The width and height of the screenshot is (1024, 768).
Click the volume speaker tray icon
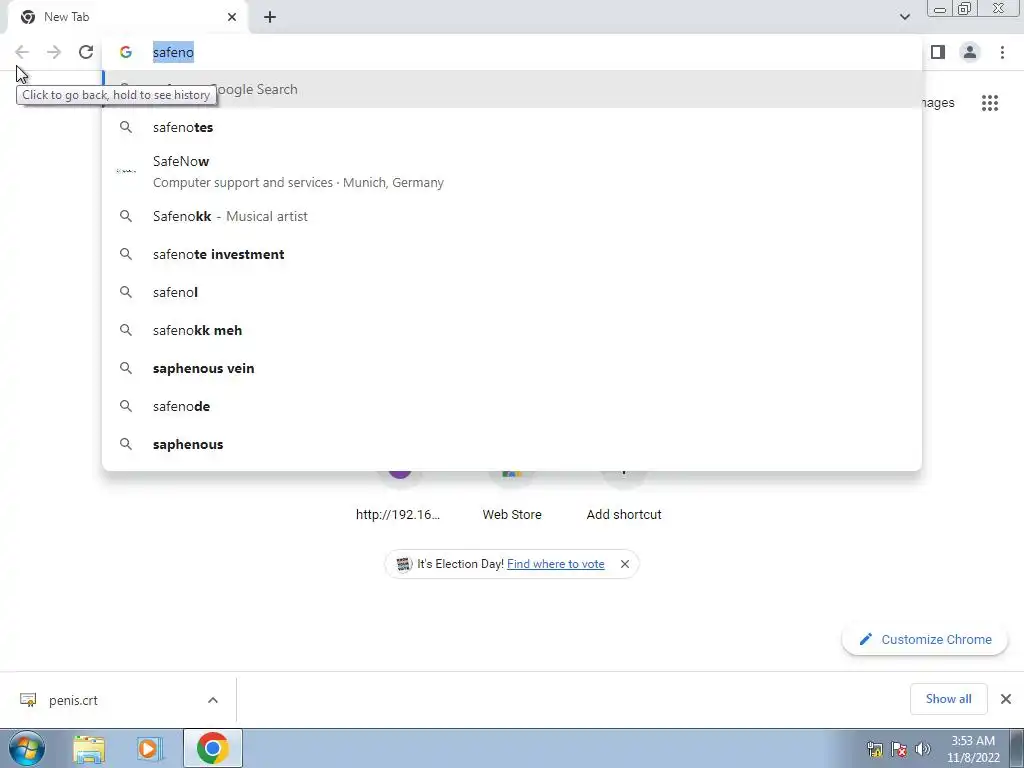tap(923, 749)
